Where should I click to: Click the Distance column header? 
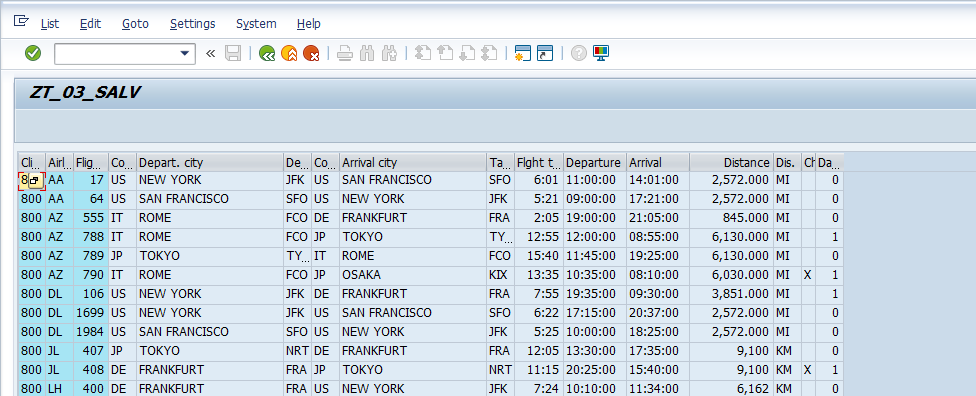[731, 163]
